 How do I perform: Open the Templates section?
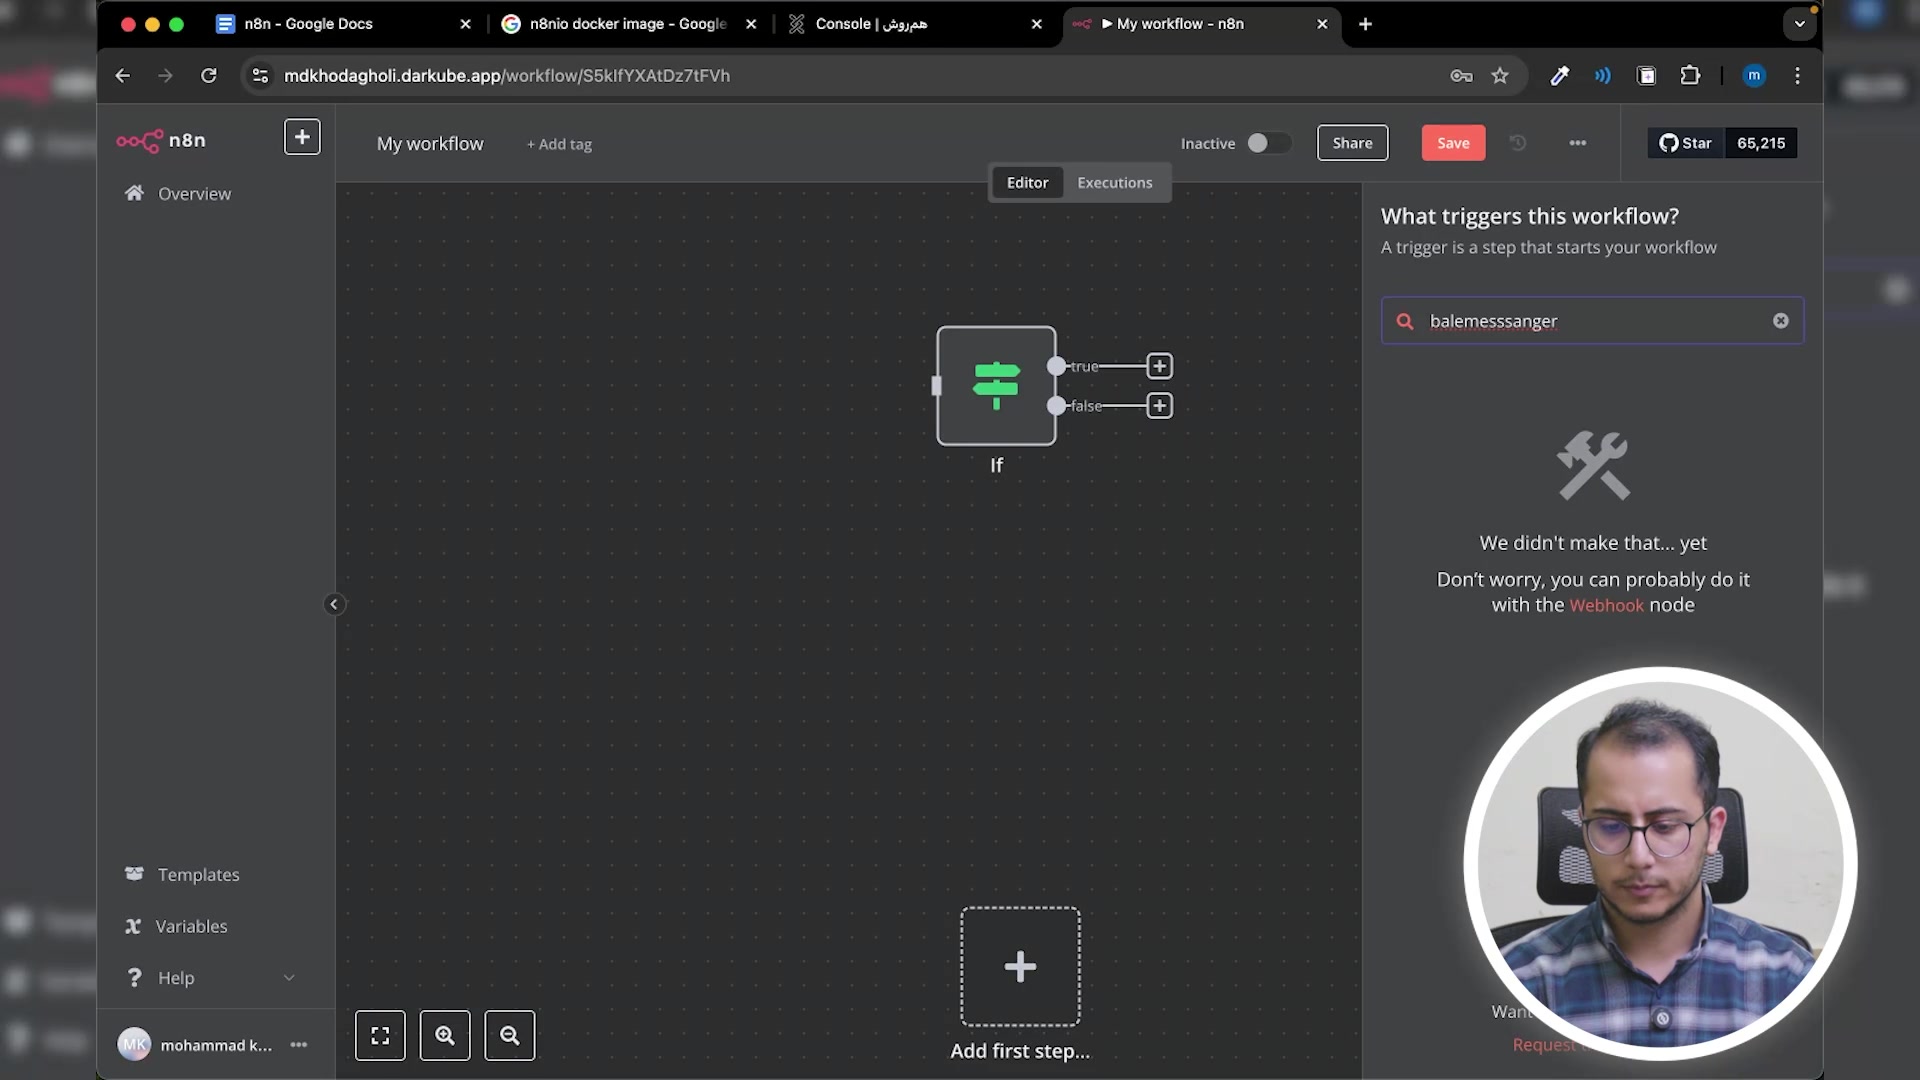point(182,874)
